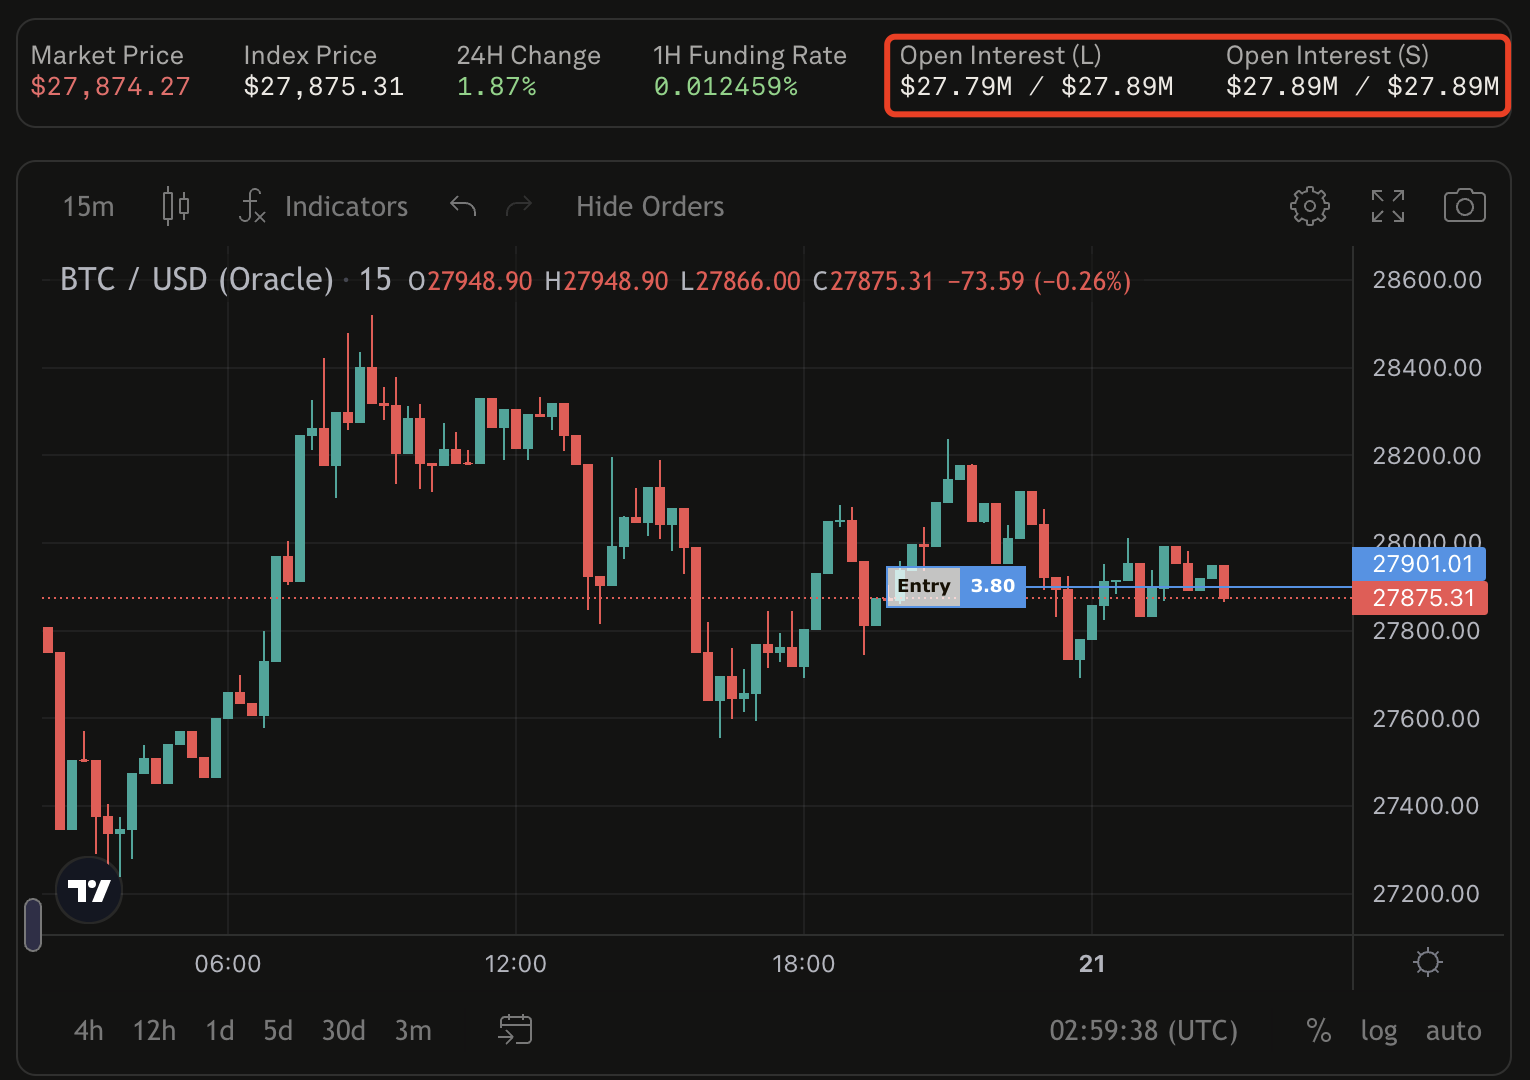Click the Entry 3.80 position line label
Image resolution: width=1530 pixels, height=1080 pixels.
(955, 586)
